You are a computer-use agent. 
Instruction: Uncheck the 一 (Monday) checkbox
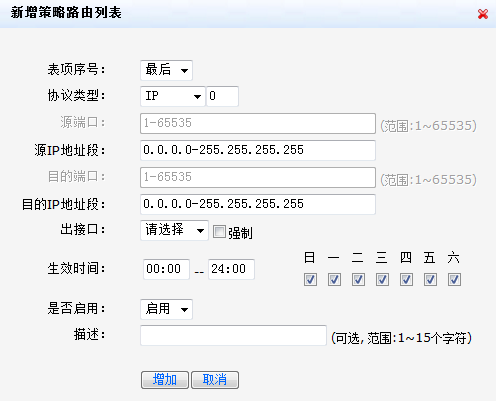tap(334, 280)
